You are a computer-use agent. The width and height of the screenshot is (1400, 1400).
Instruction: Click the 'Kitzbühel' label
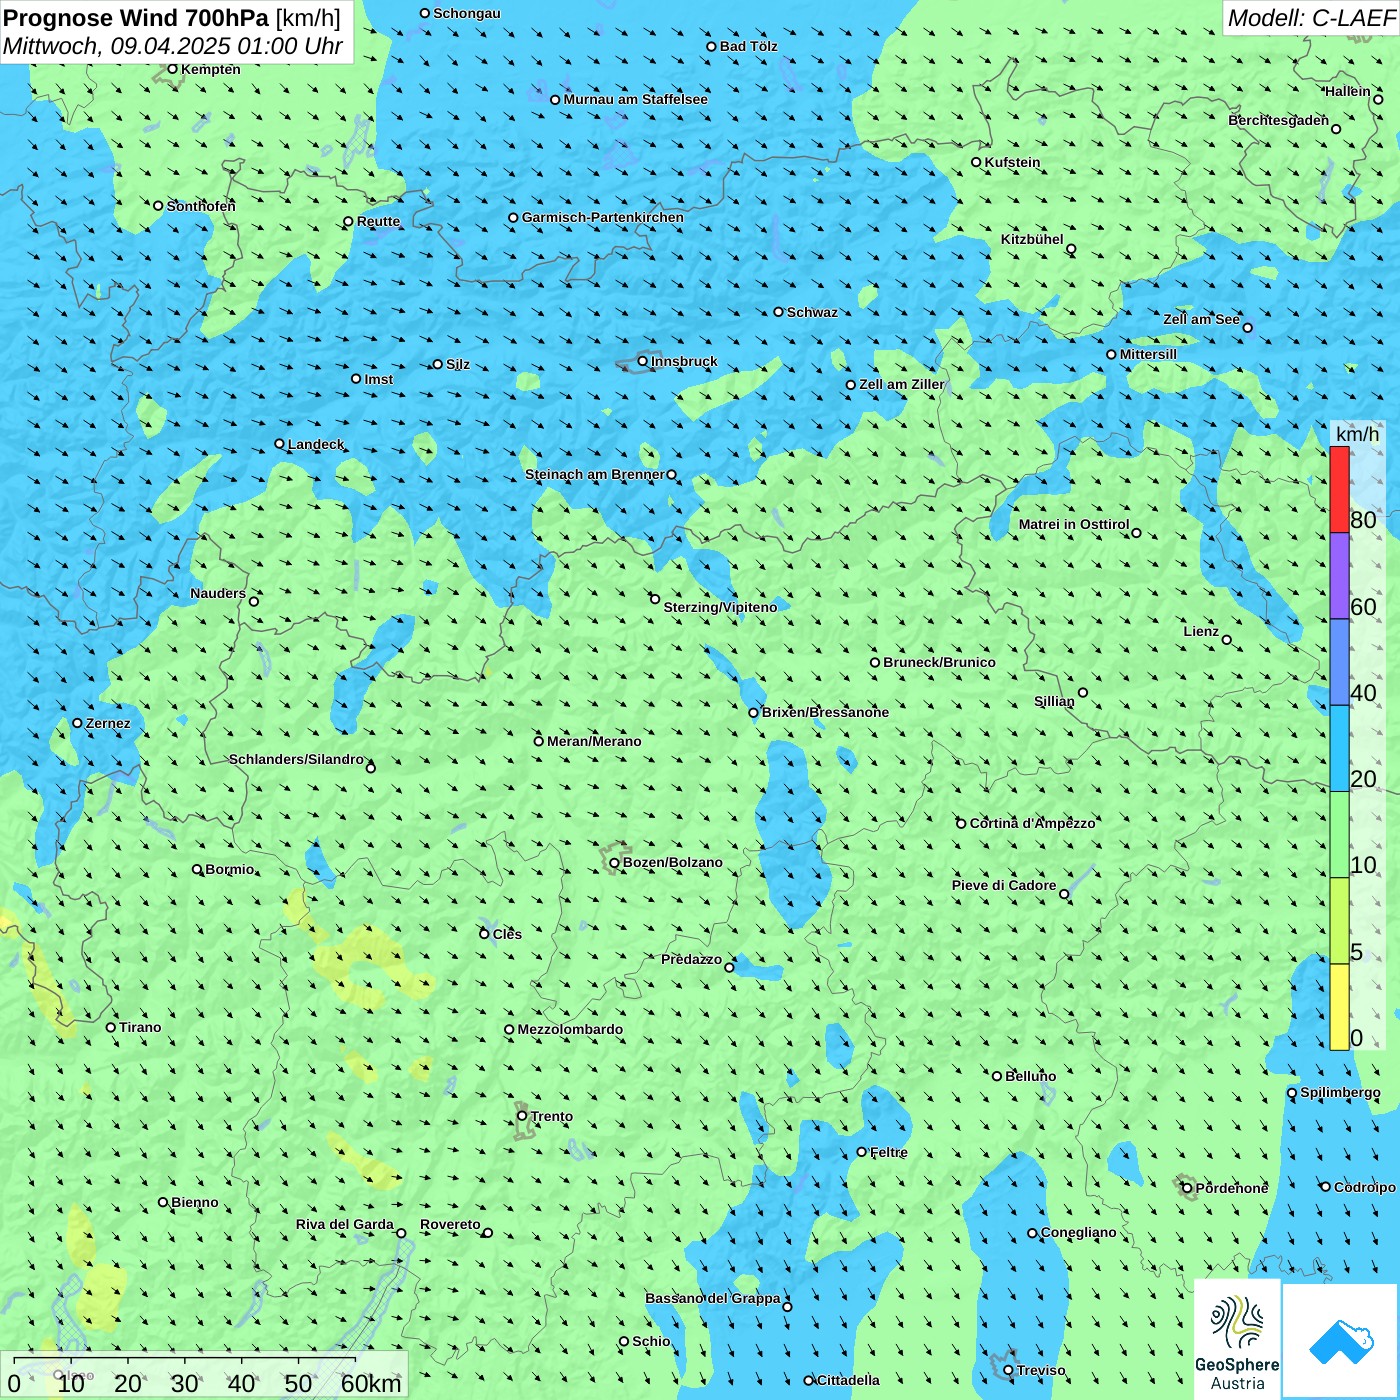point(1032,239)
